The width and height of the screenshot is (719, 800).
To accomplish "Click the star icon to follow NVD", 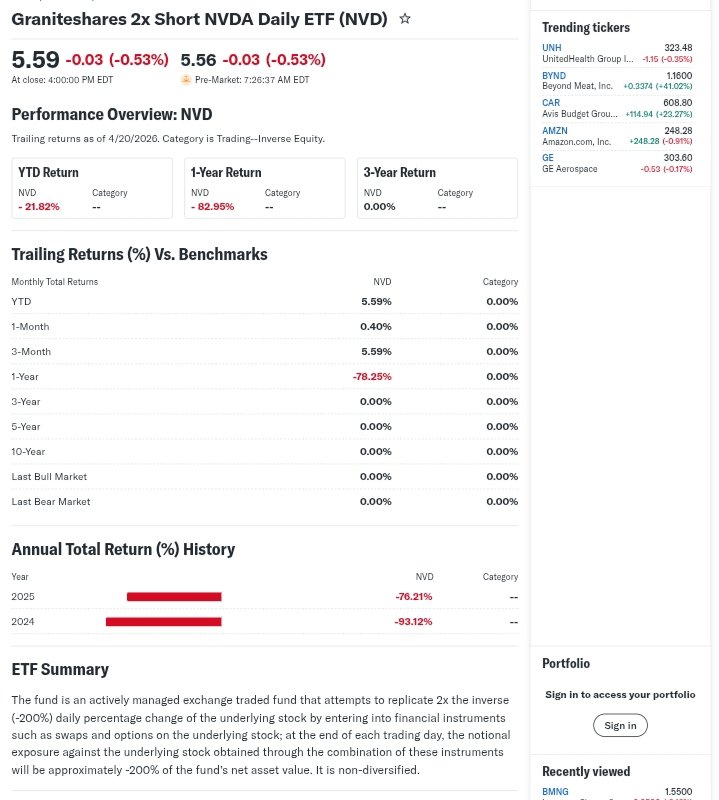I will click(405, 19).
